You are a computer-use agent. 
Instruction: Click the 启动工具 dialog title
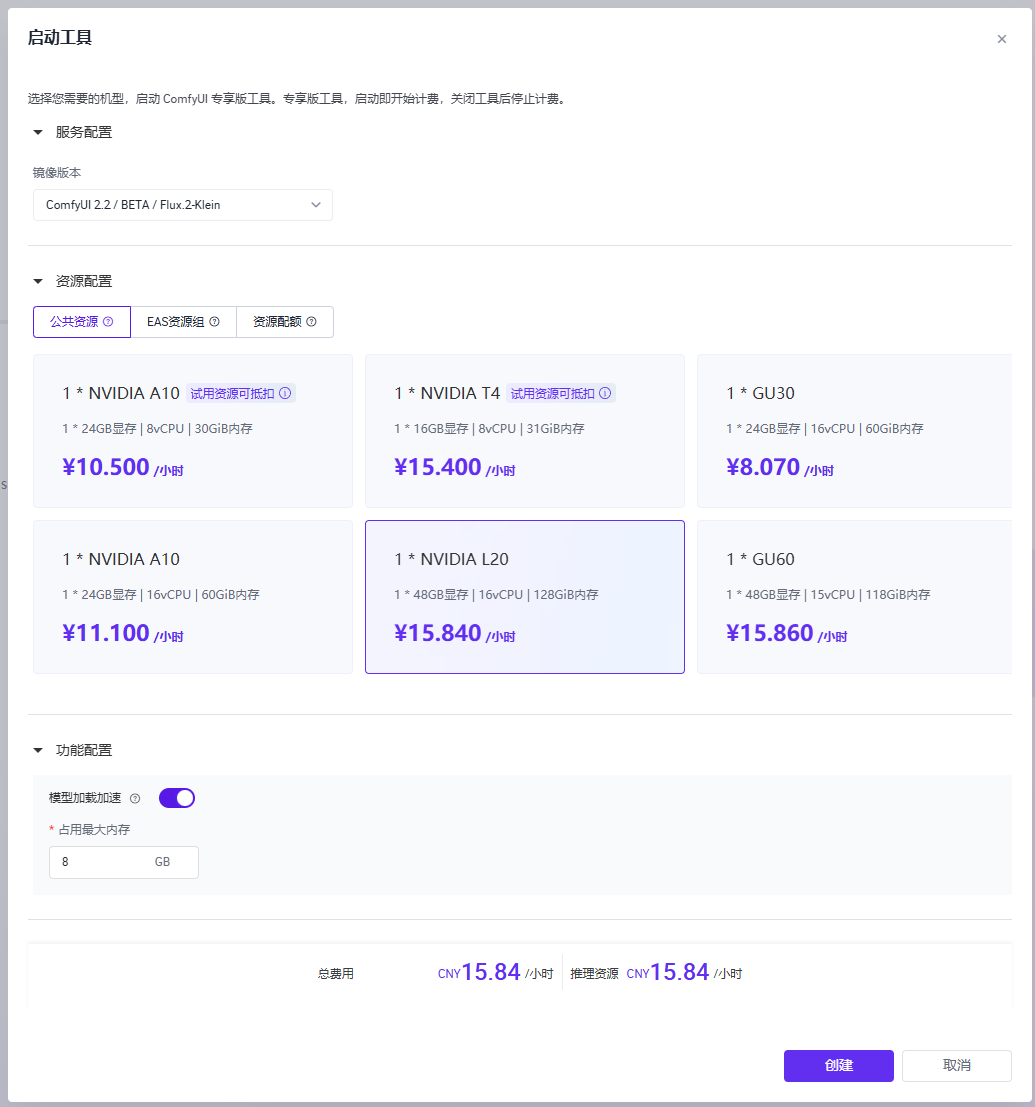[x=60, y=37]
